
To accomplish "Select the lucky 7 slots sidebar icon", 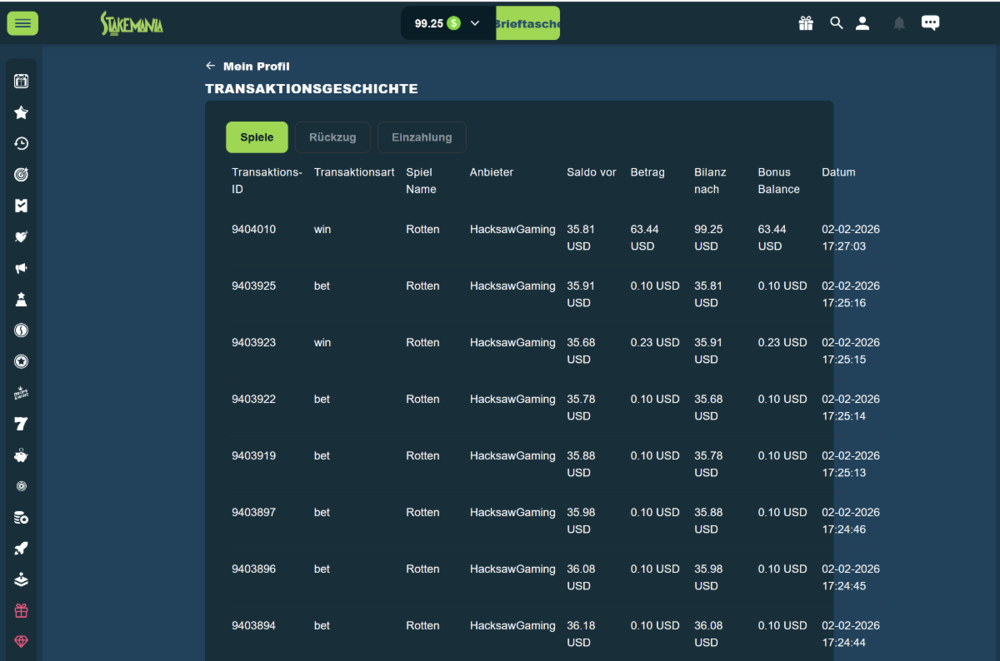I will point(21,424).
